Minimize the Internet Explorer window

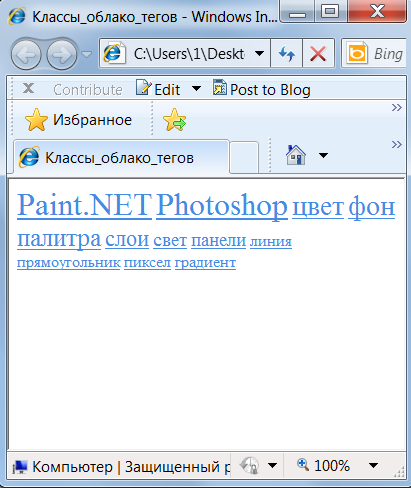[297, 12]
